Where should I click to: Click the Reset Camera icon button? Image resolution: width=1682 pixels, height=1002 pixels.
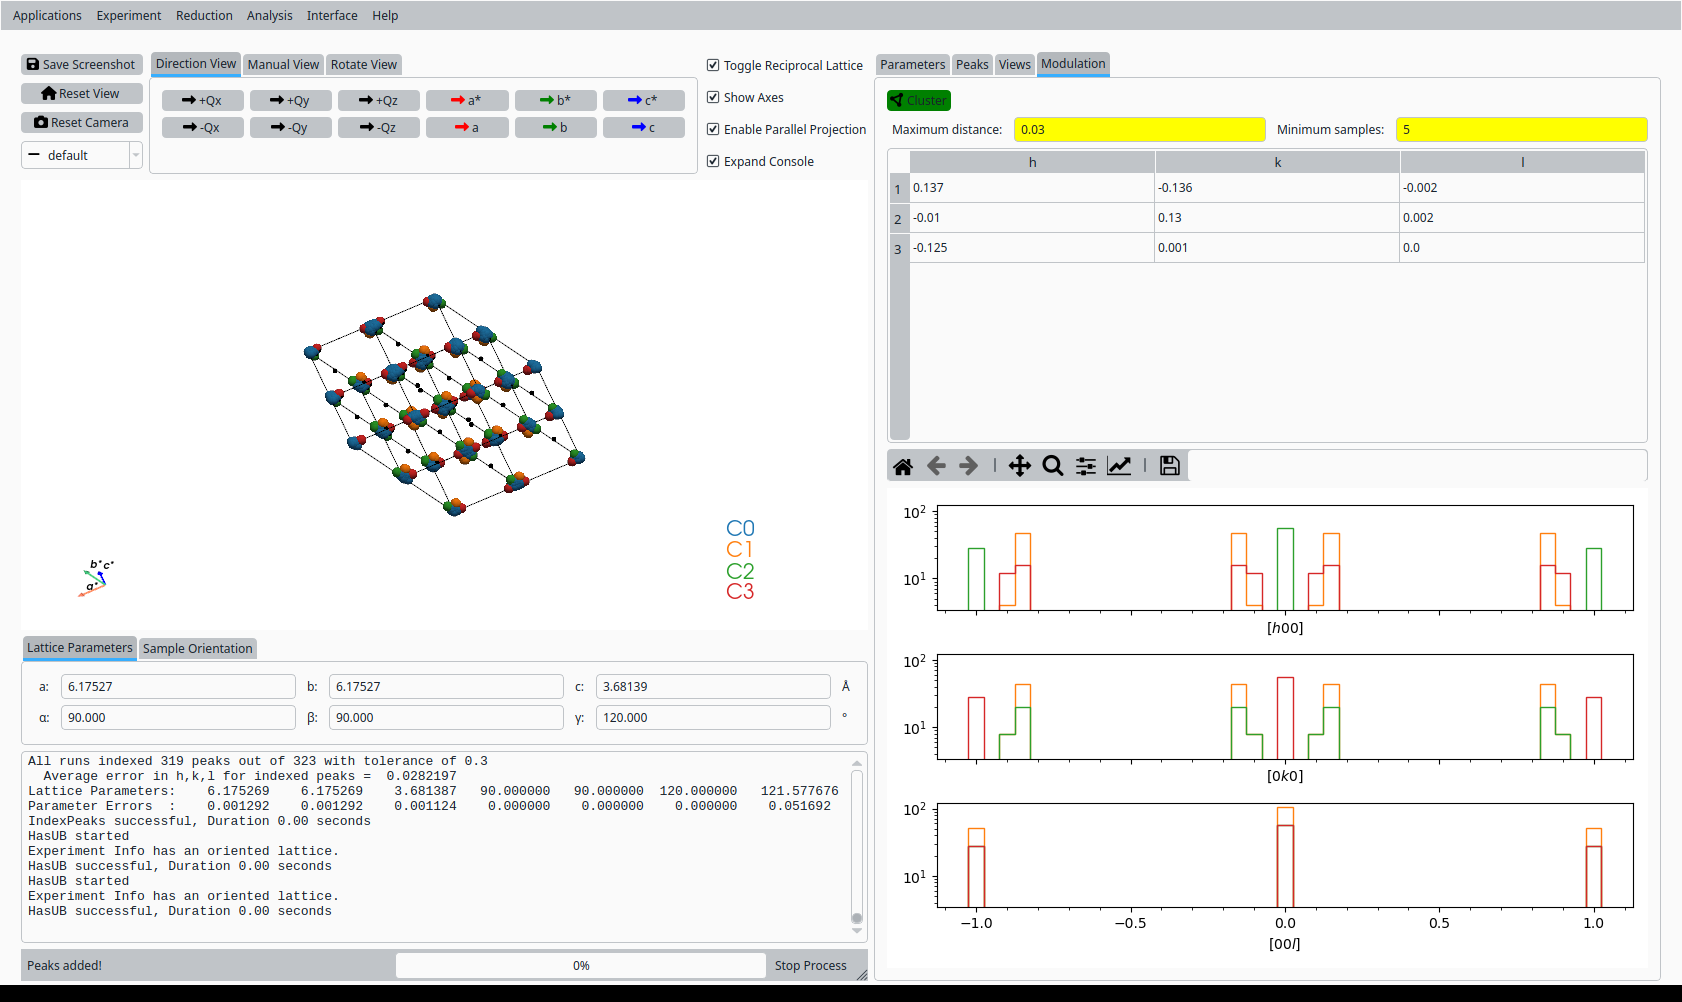click(x=81, y=122)
